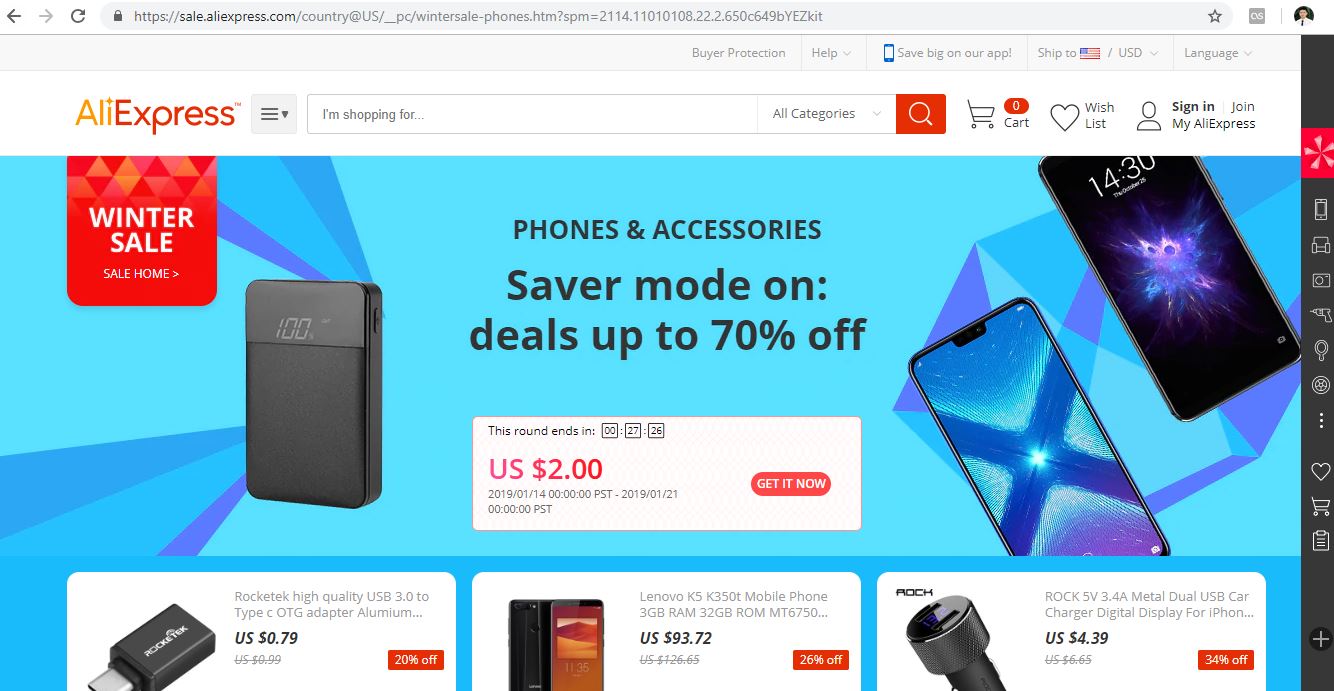Screen dimensions: 1334x691
Task: Expand the Help menu dropdown
Action: (x=831, y=53)
